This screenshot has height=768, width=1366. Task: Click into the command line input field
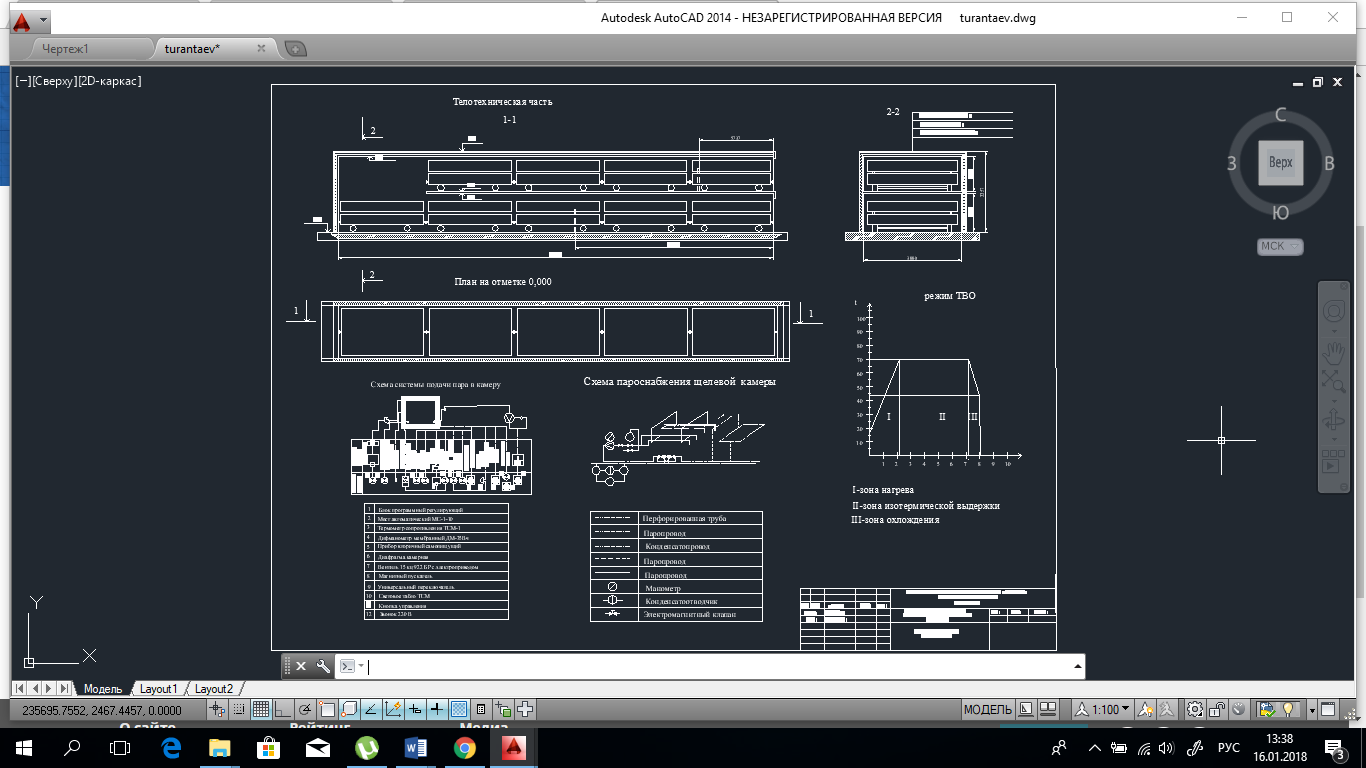(718, 666)
